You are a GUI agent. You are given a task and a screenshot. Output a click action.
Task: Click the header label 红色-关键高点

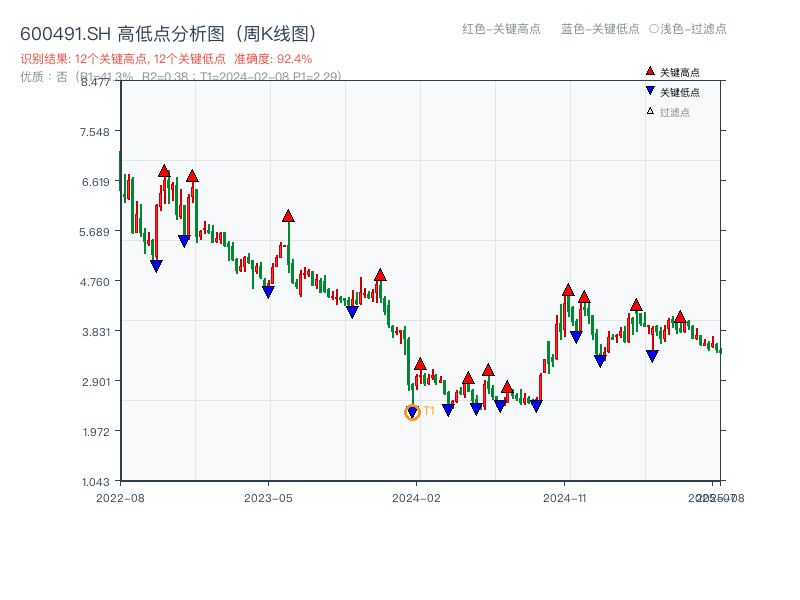[501, 29]
